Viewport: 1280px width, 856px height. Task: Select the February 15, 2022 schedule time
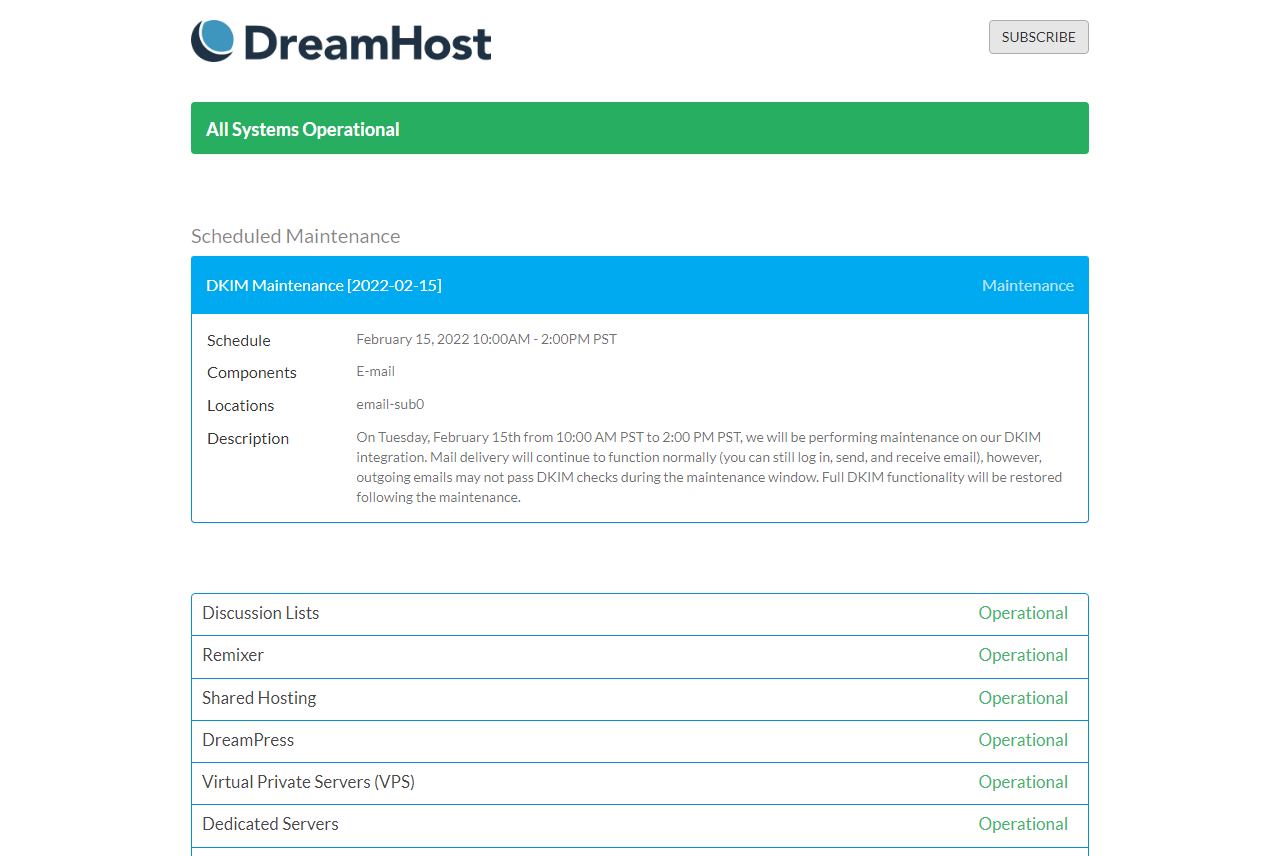487,339
